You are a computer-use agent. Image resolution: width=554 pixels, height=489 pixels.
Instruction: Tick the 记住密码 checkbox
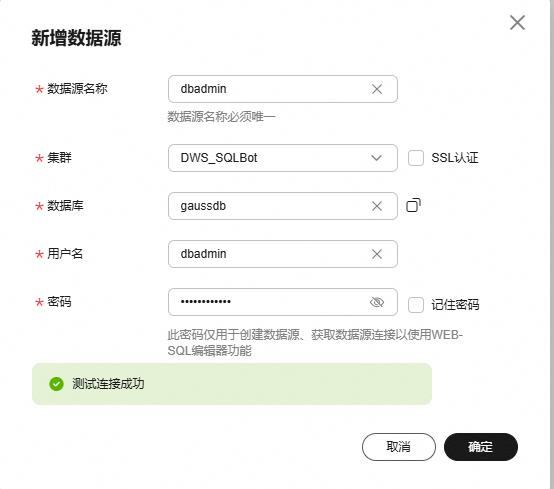(416, 305)
